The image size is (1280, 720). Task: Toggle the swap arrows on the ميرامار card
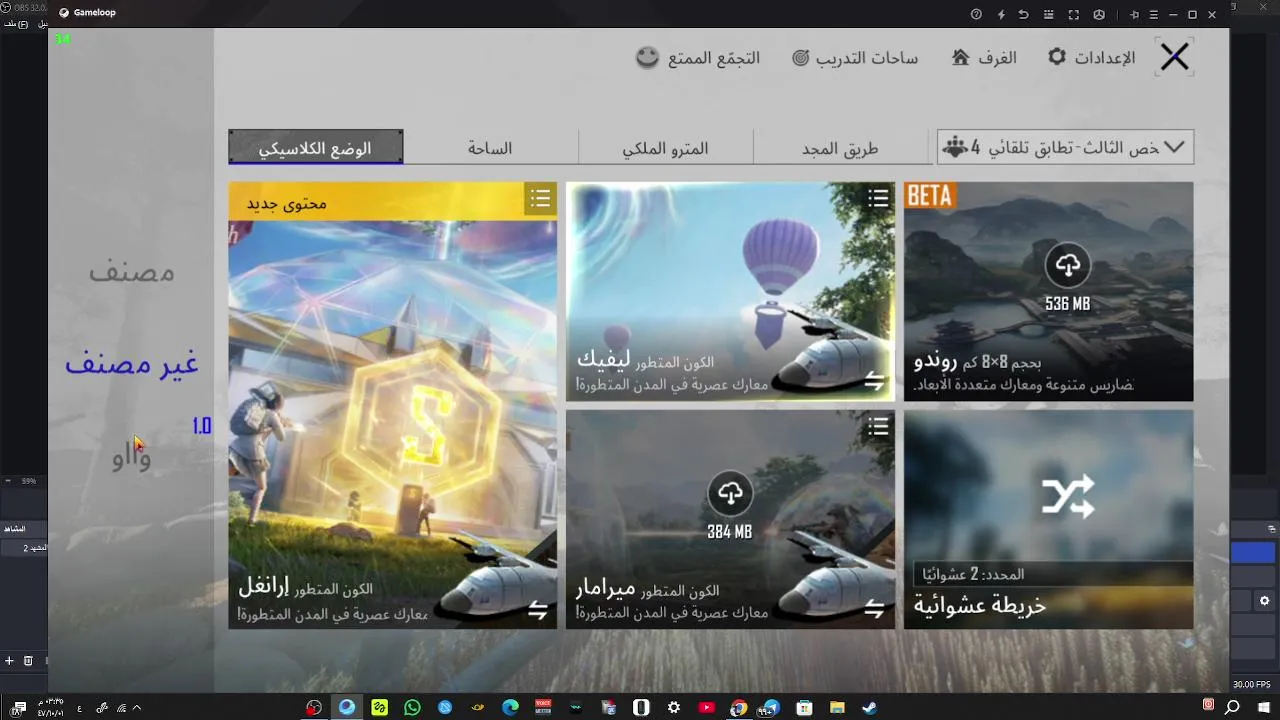(x=874, y=609)
